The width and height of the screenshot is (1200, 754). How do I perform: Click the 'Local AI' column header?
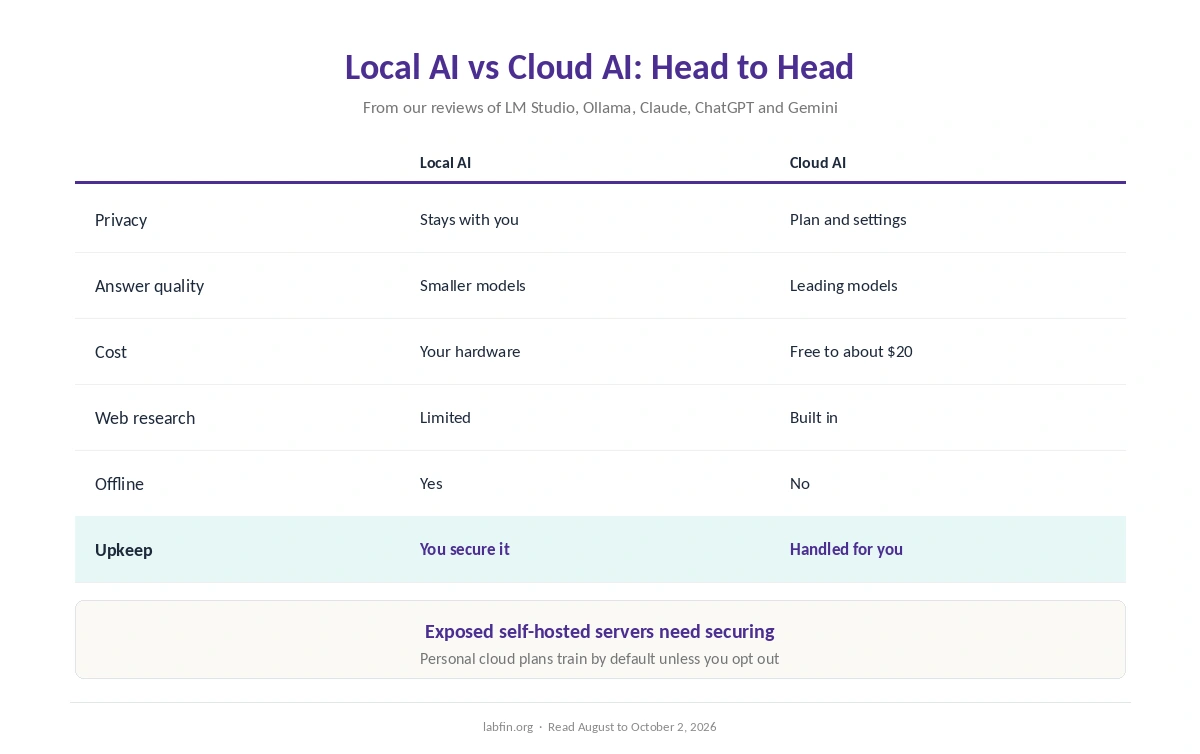pos(445,163)
